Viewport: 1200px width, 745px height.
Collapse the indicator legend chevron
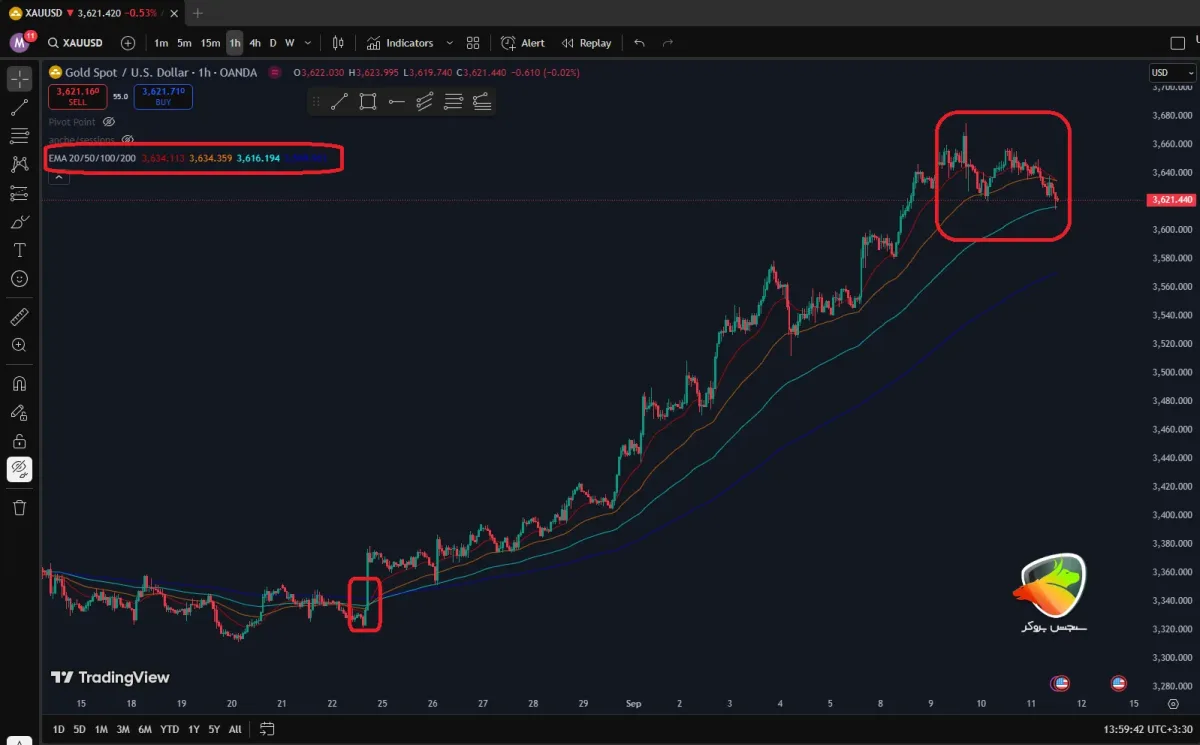click(x=58, y=177)
